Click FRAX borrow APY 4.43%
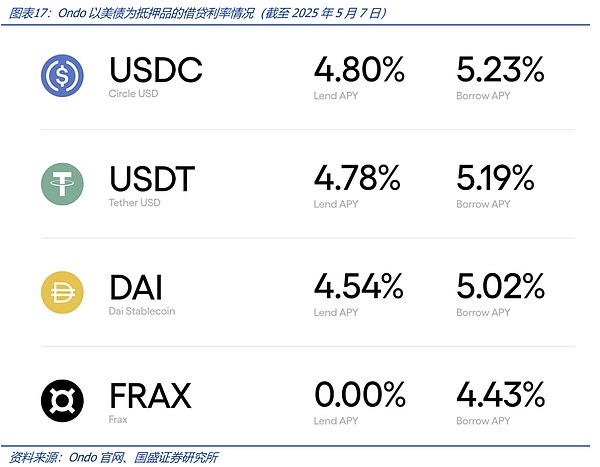Screen dimensions: 600x467 click(500, 395)
